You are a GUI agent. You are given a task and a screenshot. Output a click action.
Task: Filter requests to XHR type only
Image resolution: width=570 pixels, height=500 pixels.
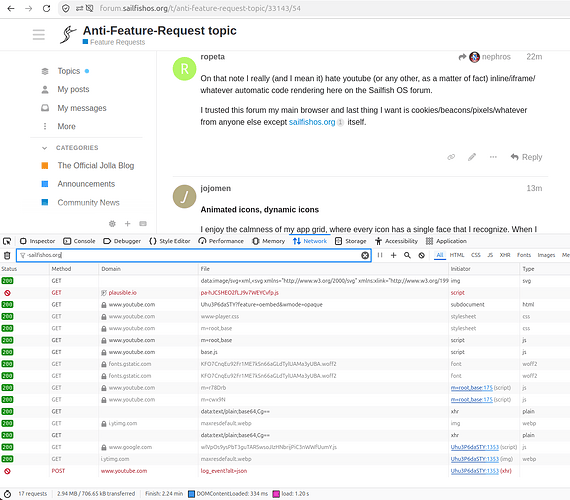point(505,255)
